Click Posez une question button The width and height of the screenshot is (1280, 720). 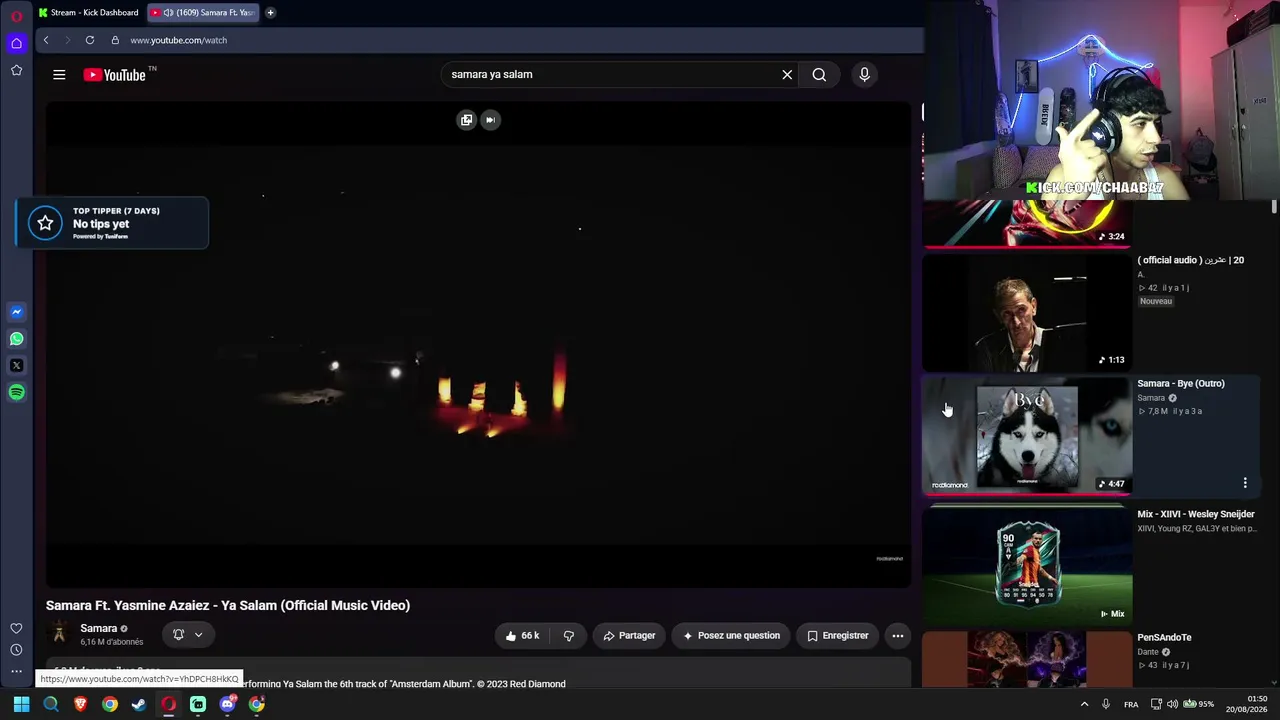point(731,636)
